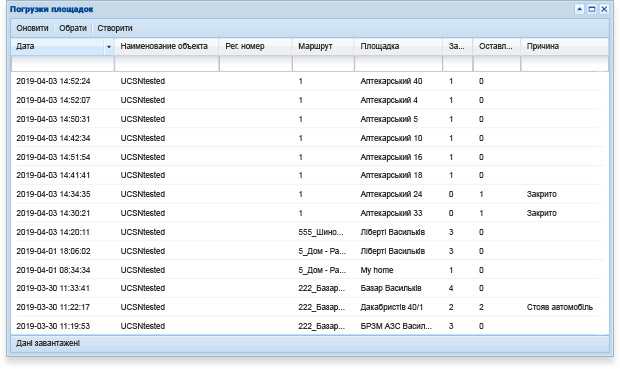
Task: Click Закрито reason for Аптекарський 24
Action: (542, 194)
